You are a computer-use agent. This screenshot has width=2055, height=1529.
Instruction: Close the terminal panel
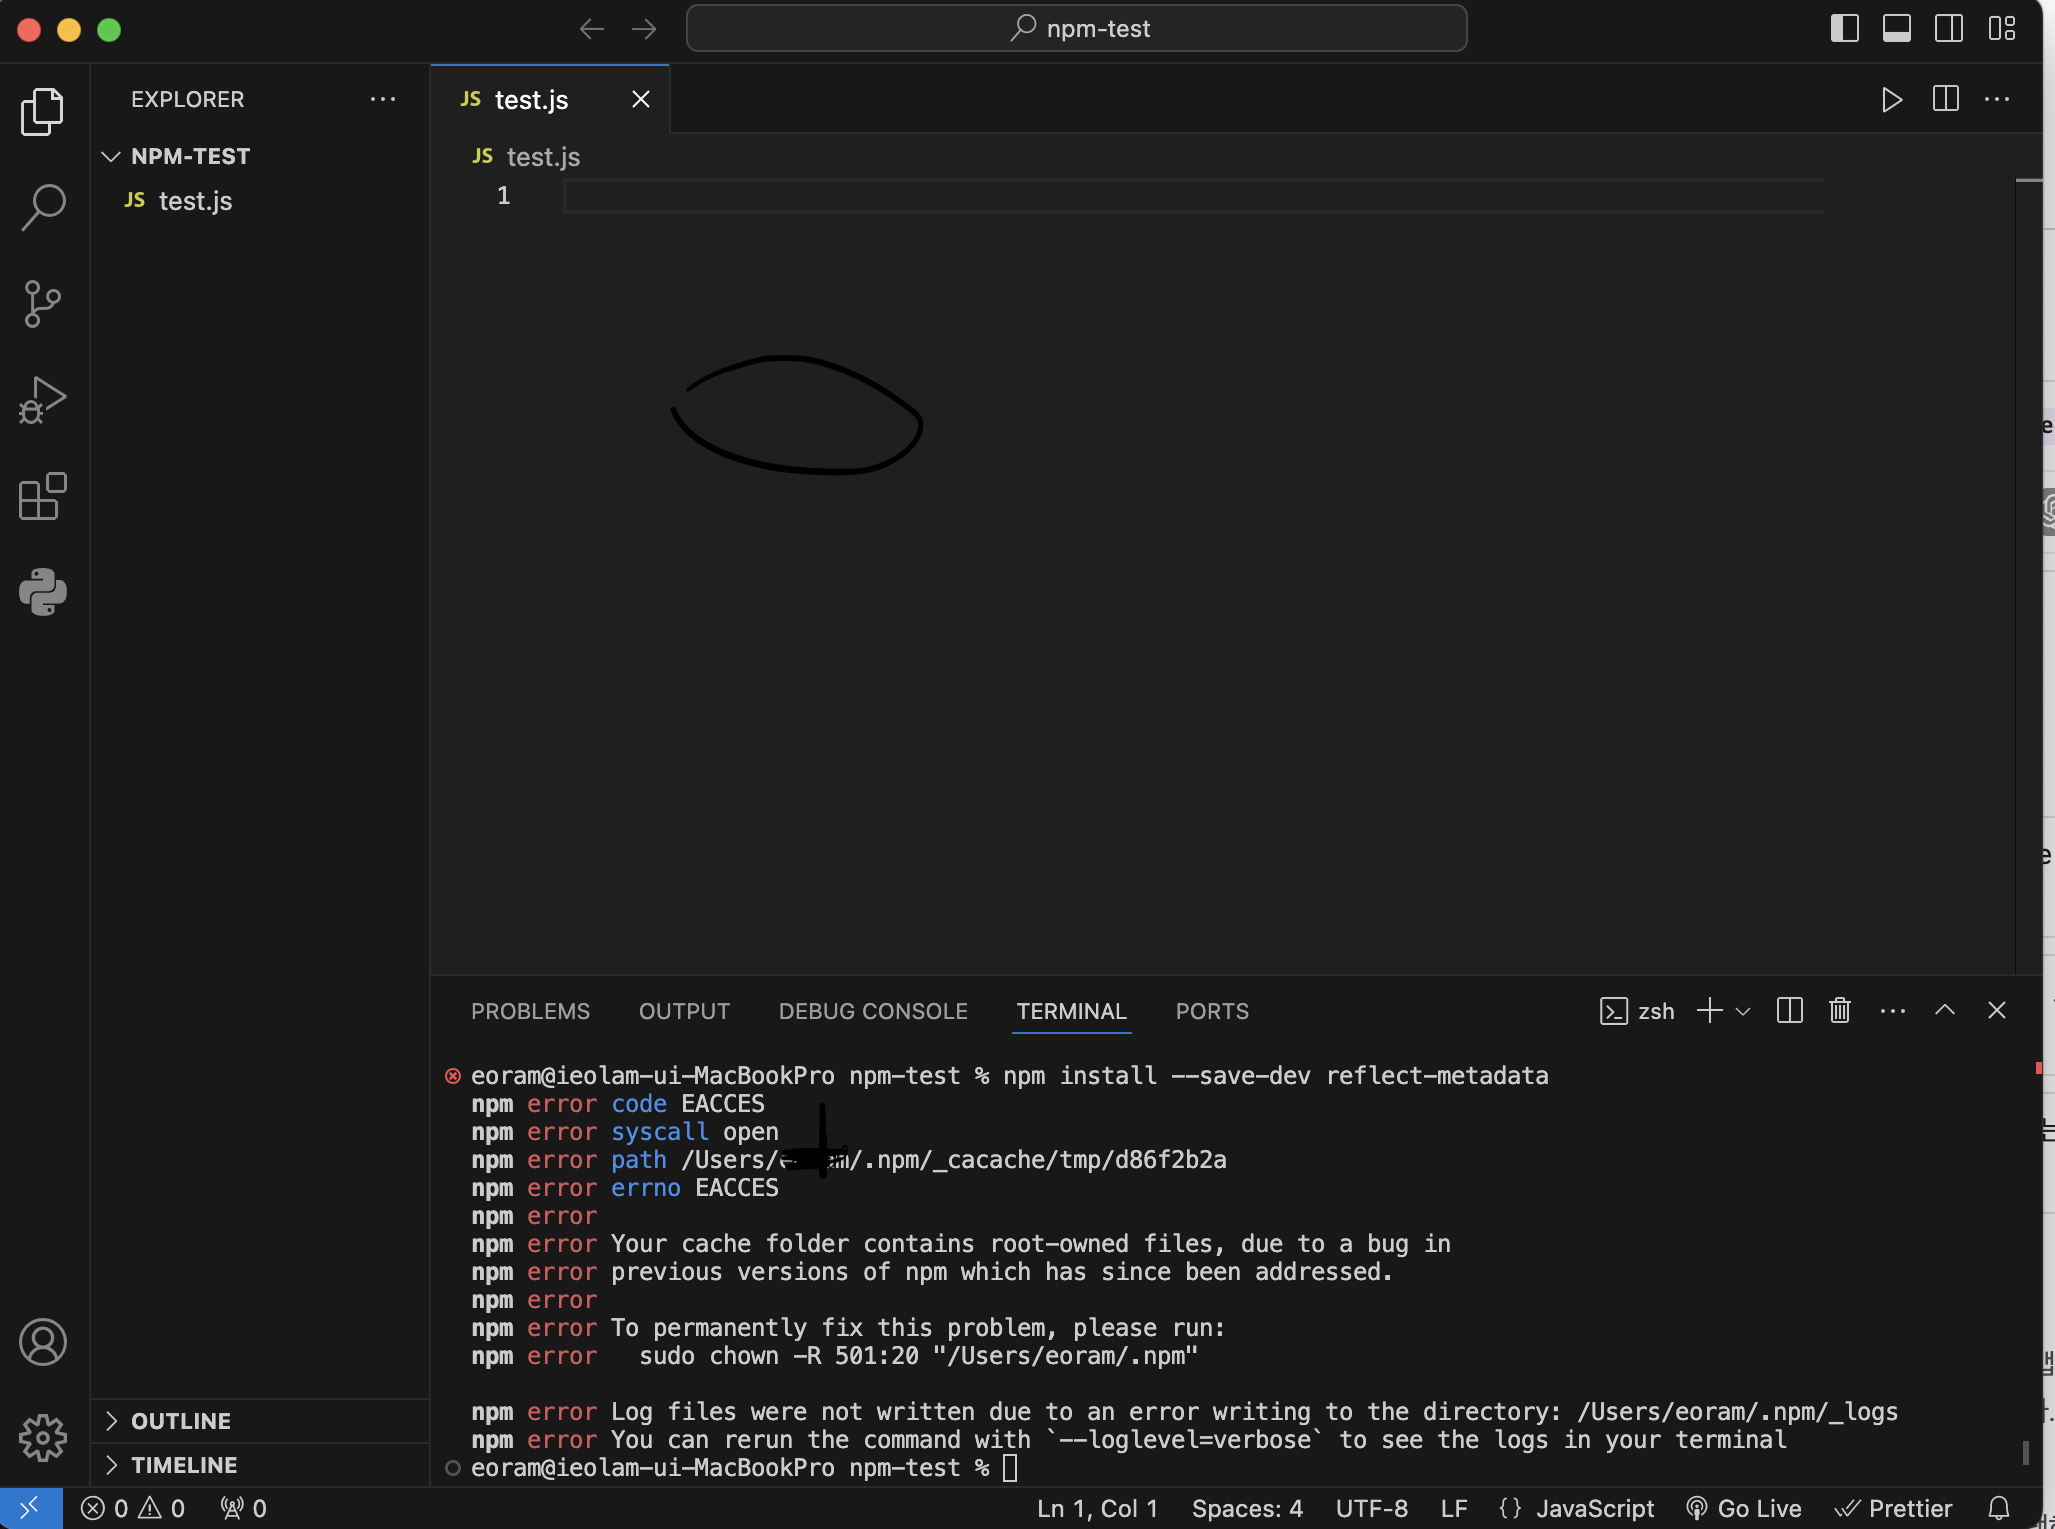pyautogui.click(x=1997, y=1010)
